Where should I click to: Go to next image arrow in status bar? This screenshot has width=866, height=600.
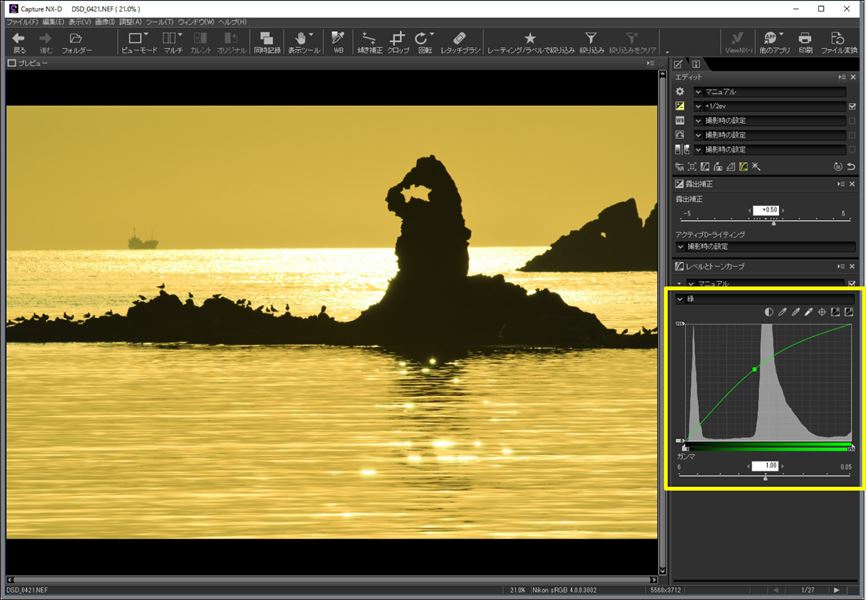[837, 590]
